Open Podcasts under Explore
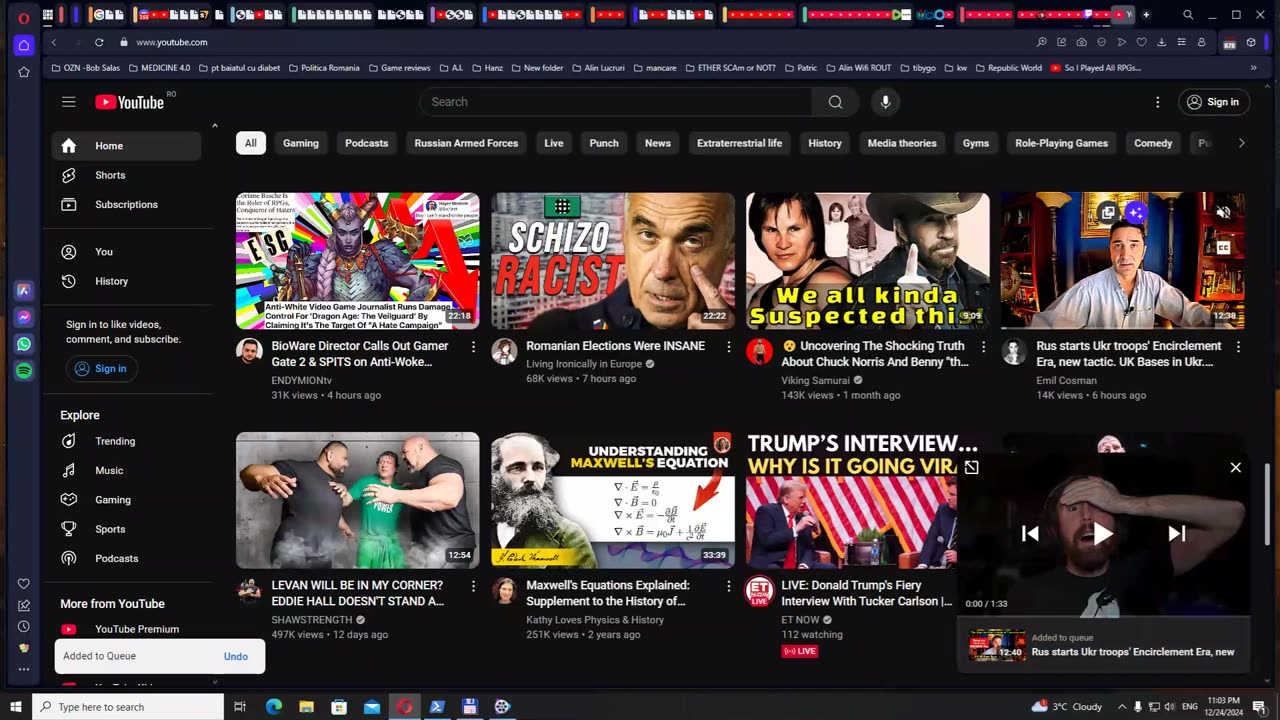The height and width of the screenshot is (720, 1280). point(126,558)
